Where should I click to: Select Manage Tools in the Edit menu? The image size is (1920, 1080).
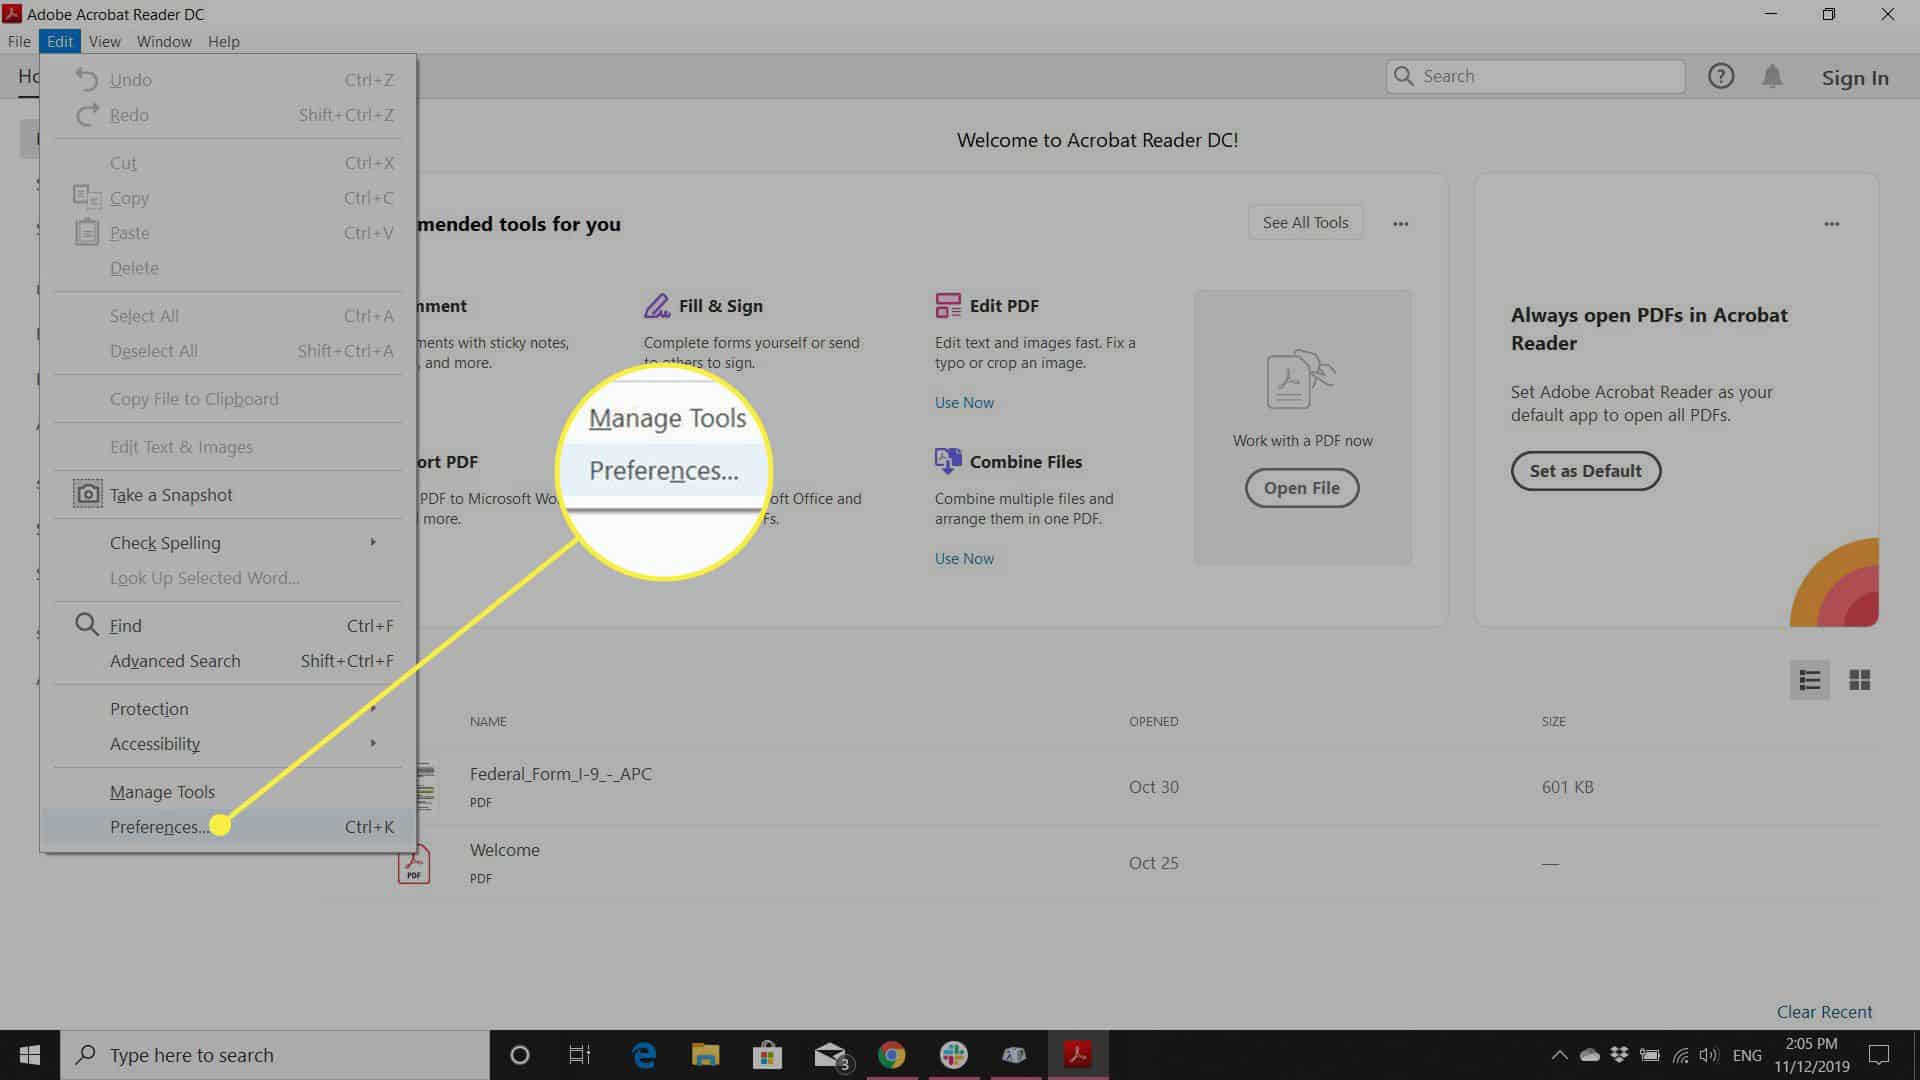pyautogui.click(x=228, y=791)
